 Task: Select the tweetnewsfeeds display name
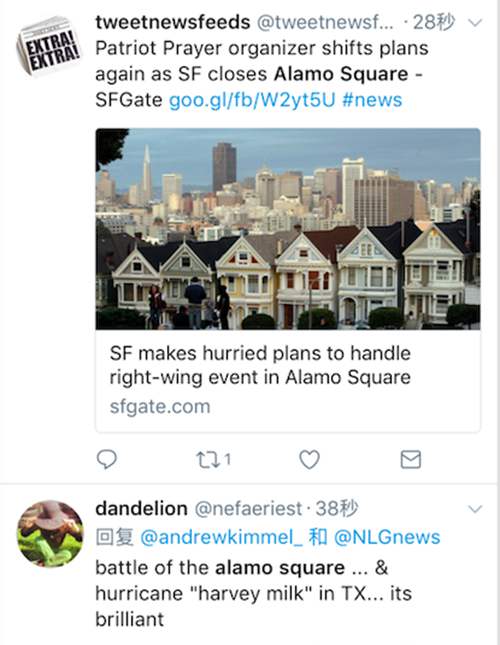tap(173, 22)
